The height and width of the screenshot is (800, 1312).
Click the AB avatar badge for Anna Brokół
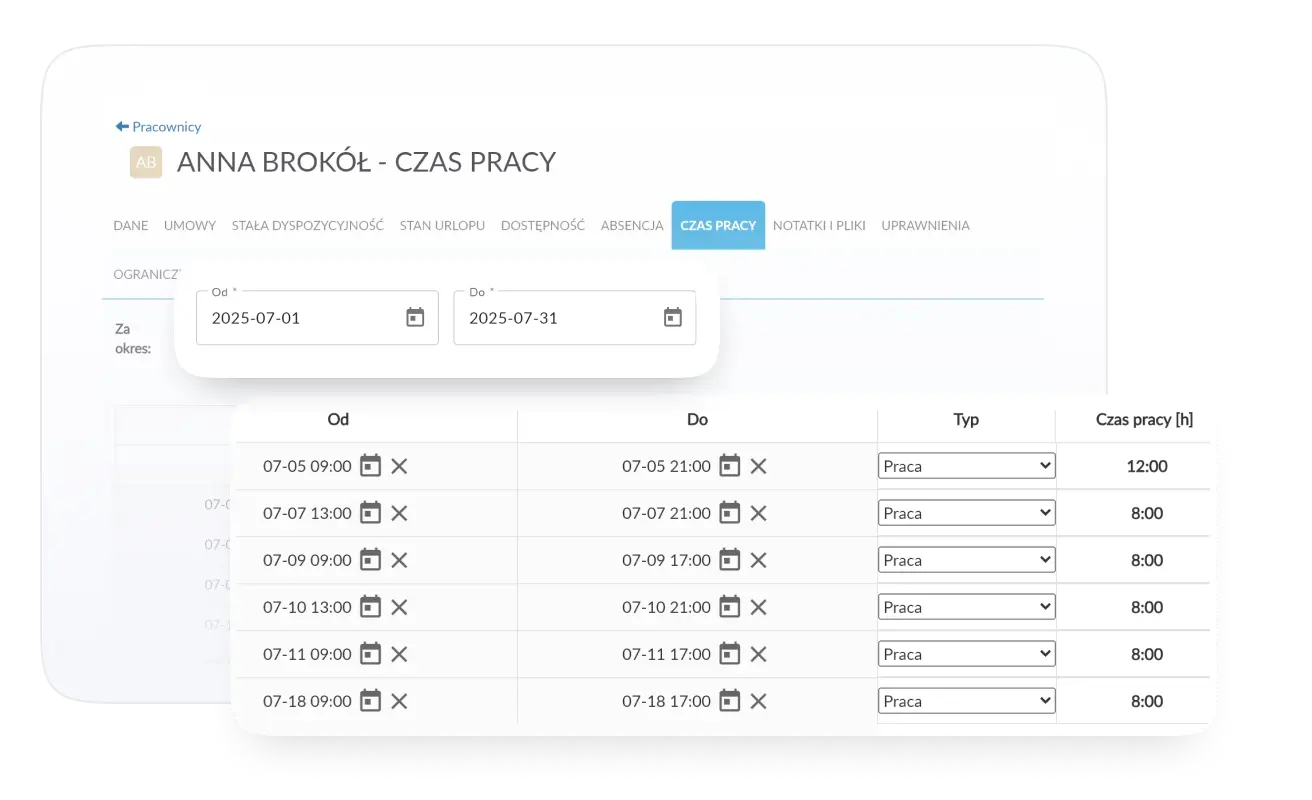tap(145, 161)
